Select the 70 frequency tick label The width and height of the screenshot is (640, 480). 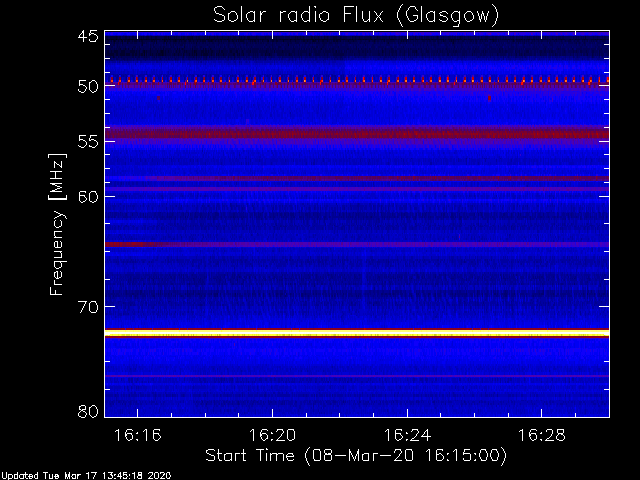point(88,307)
